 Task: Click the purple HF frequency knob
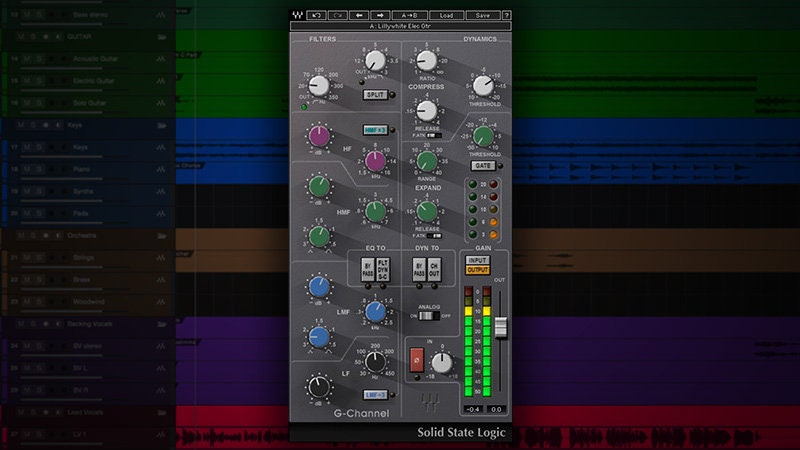[x=376, y=161]
